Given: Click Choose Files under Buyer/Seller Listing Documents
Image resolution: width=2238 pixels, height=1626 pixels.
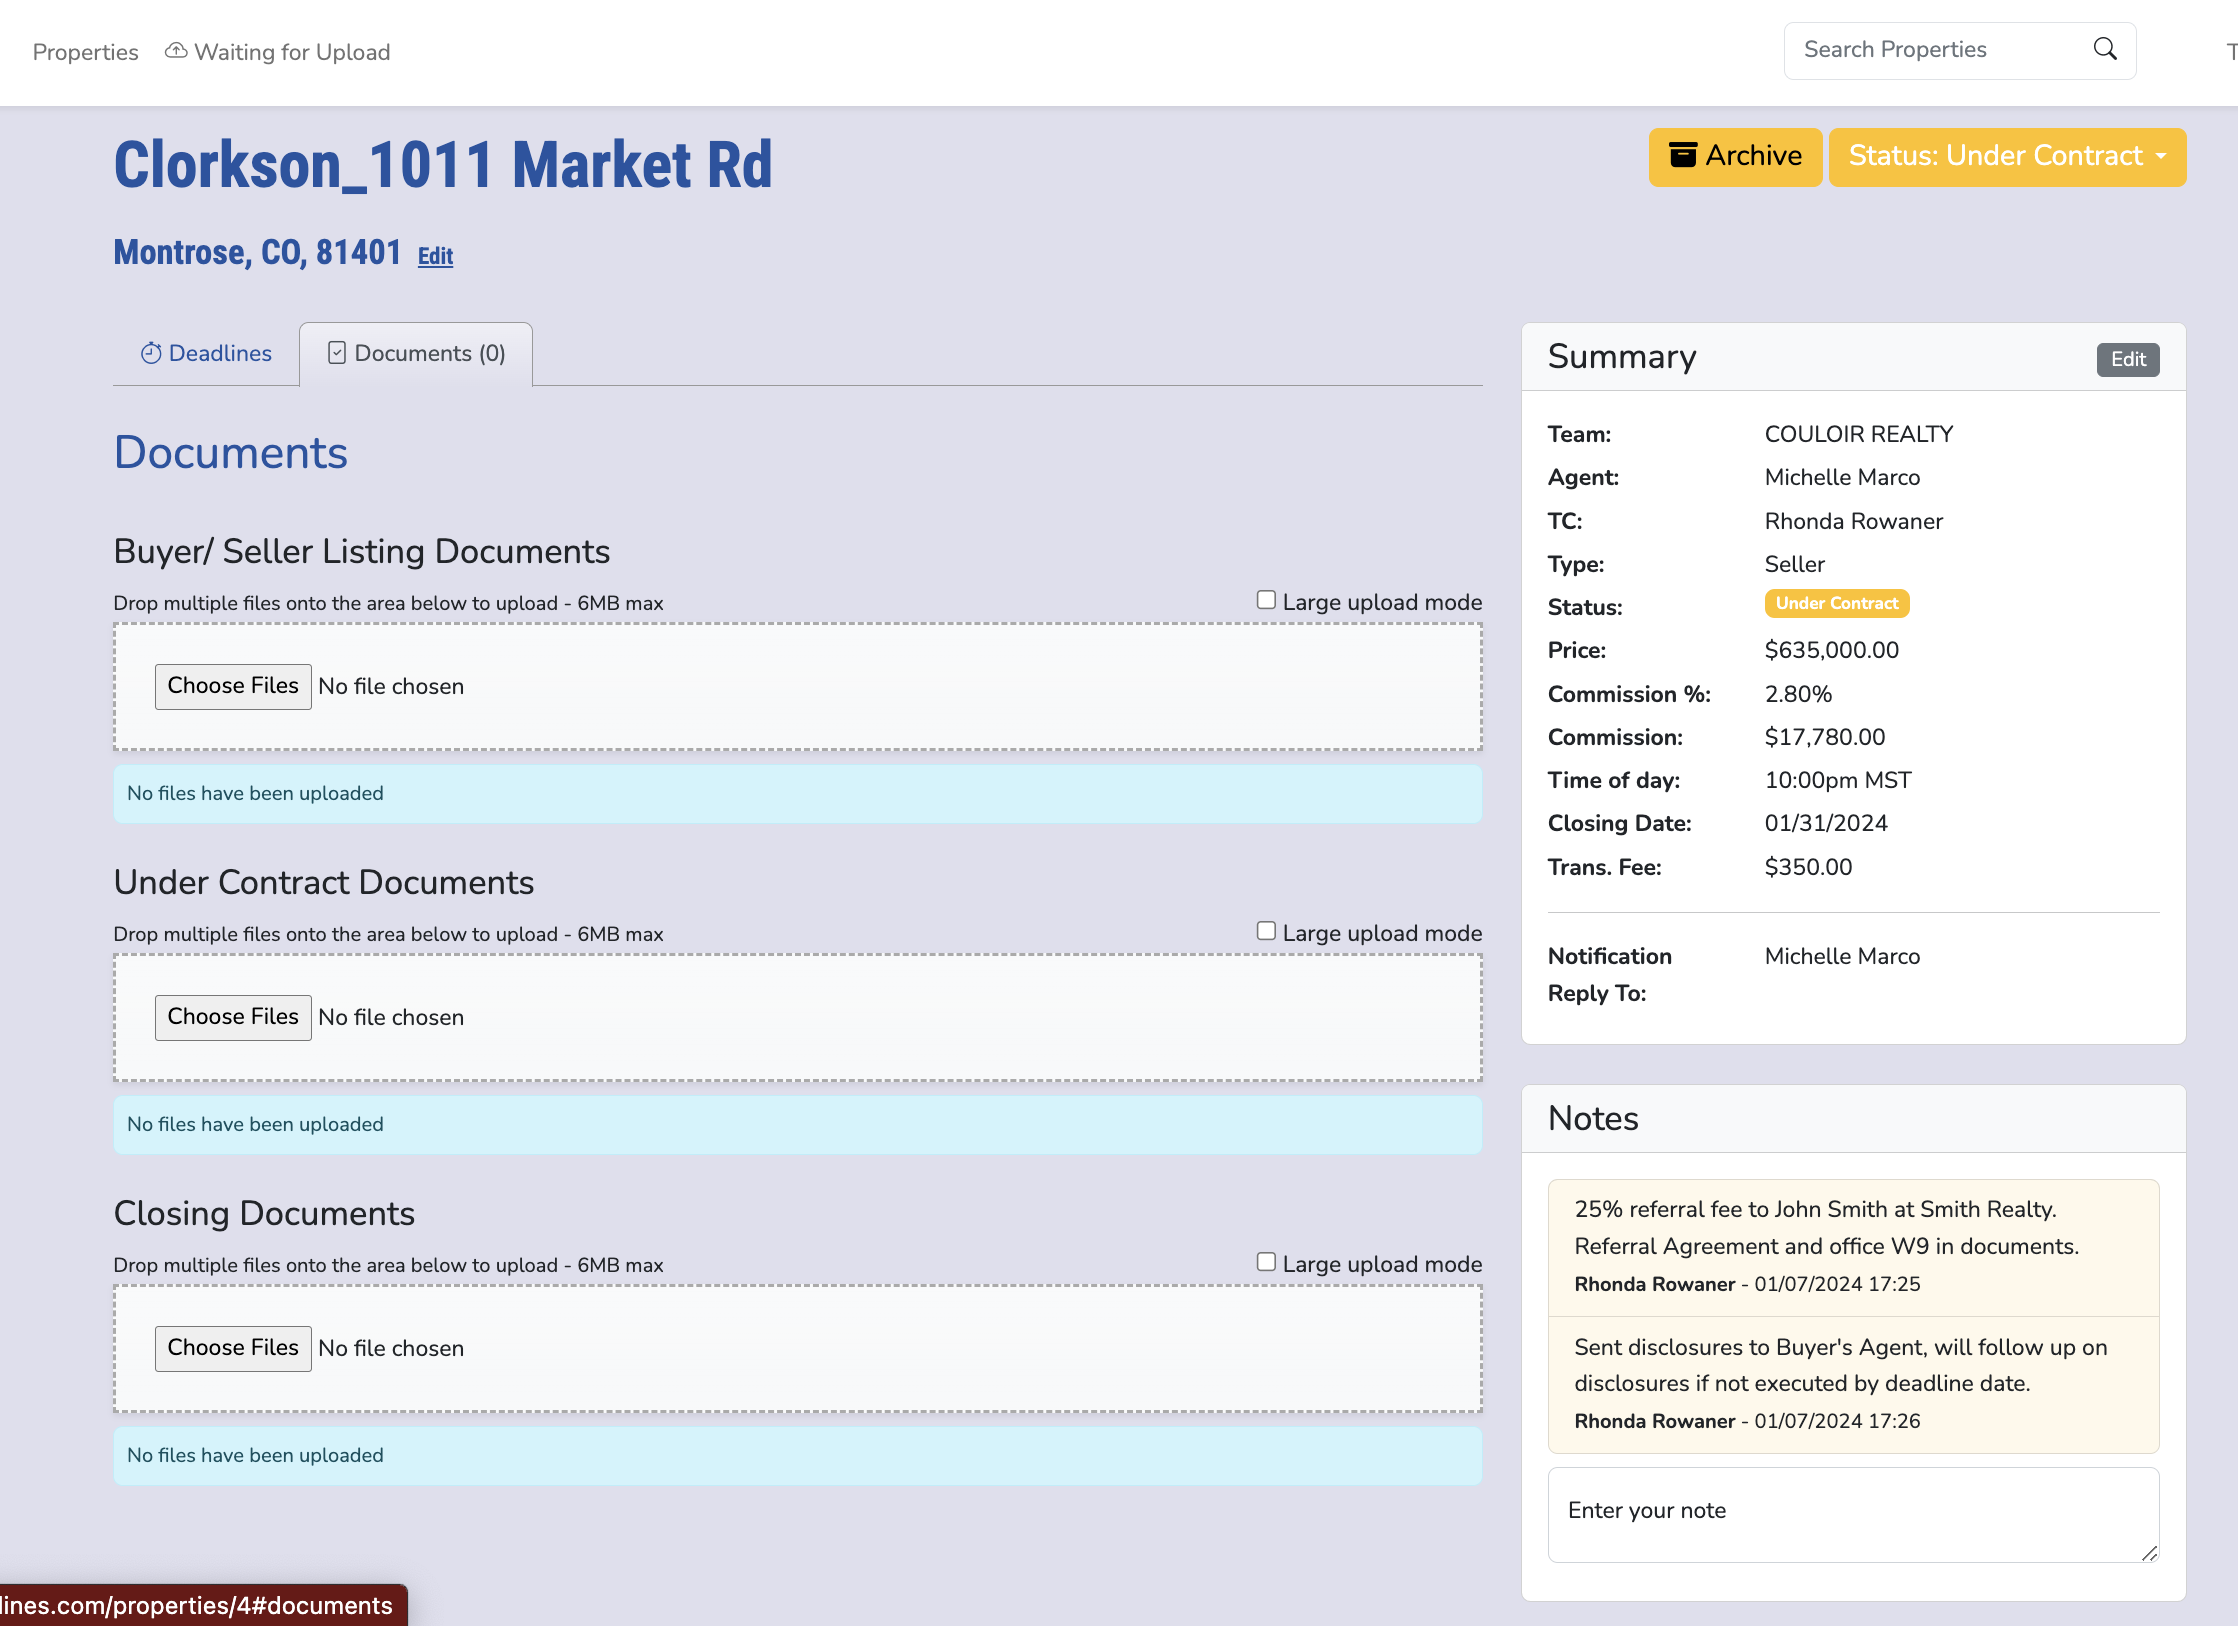Looking at the screenshot, I should click(x=232, y=686).
